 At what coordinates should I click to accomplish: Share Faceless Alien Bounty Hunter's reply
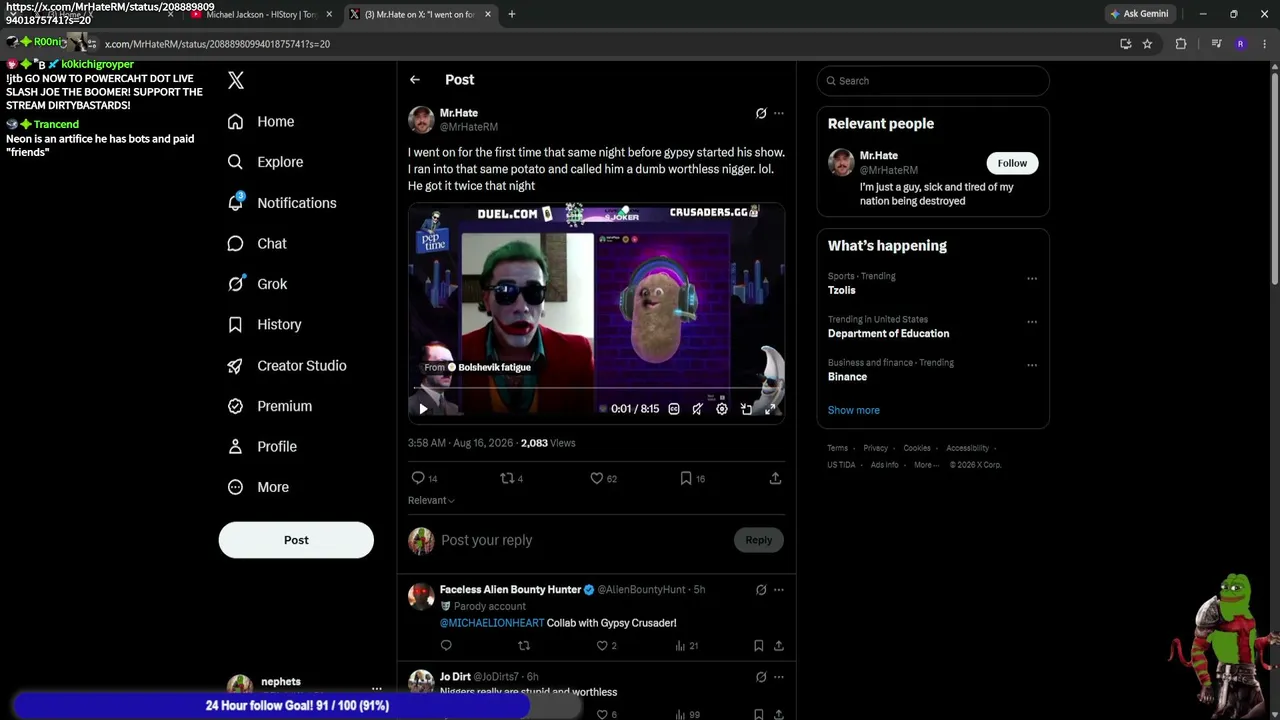[x=779, y=646]
